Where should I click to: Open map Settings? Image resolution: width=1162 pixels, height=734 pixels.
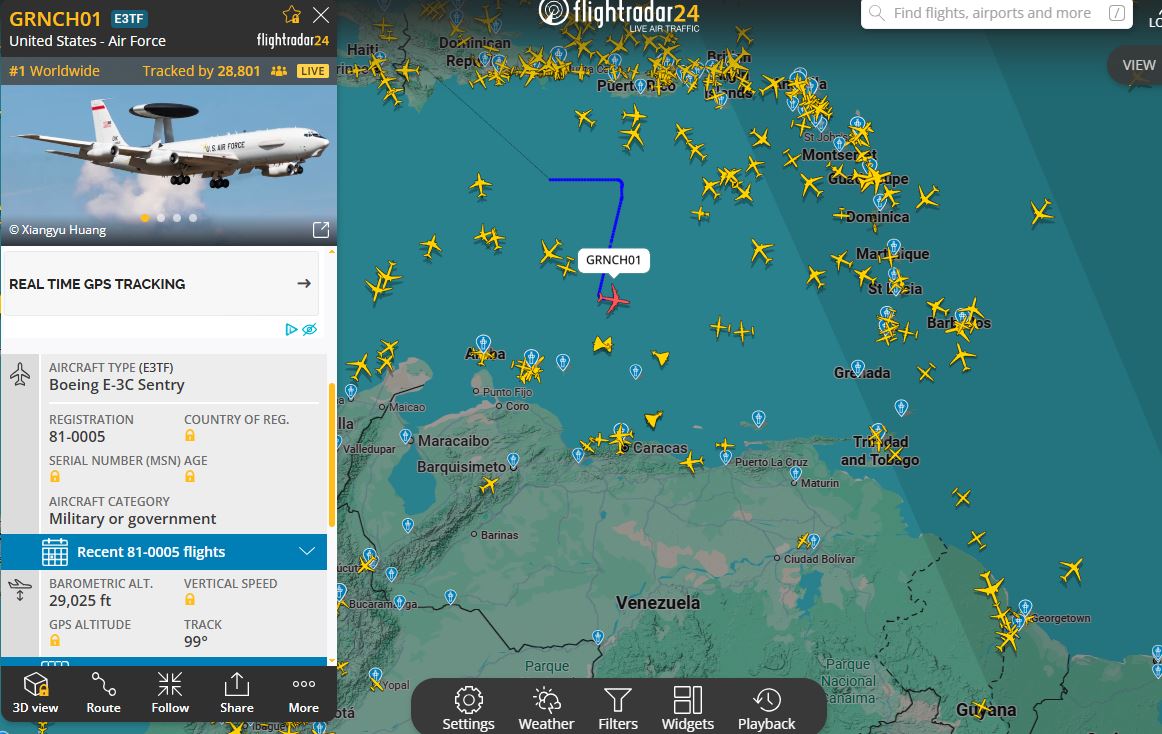point(468,708)
